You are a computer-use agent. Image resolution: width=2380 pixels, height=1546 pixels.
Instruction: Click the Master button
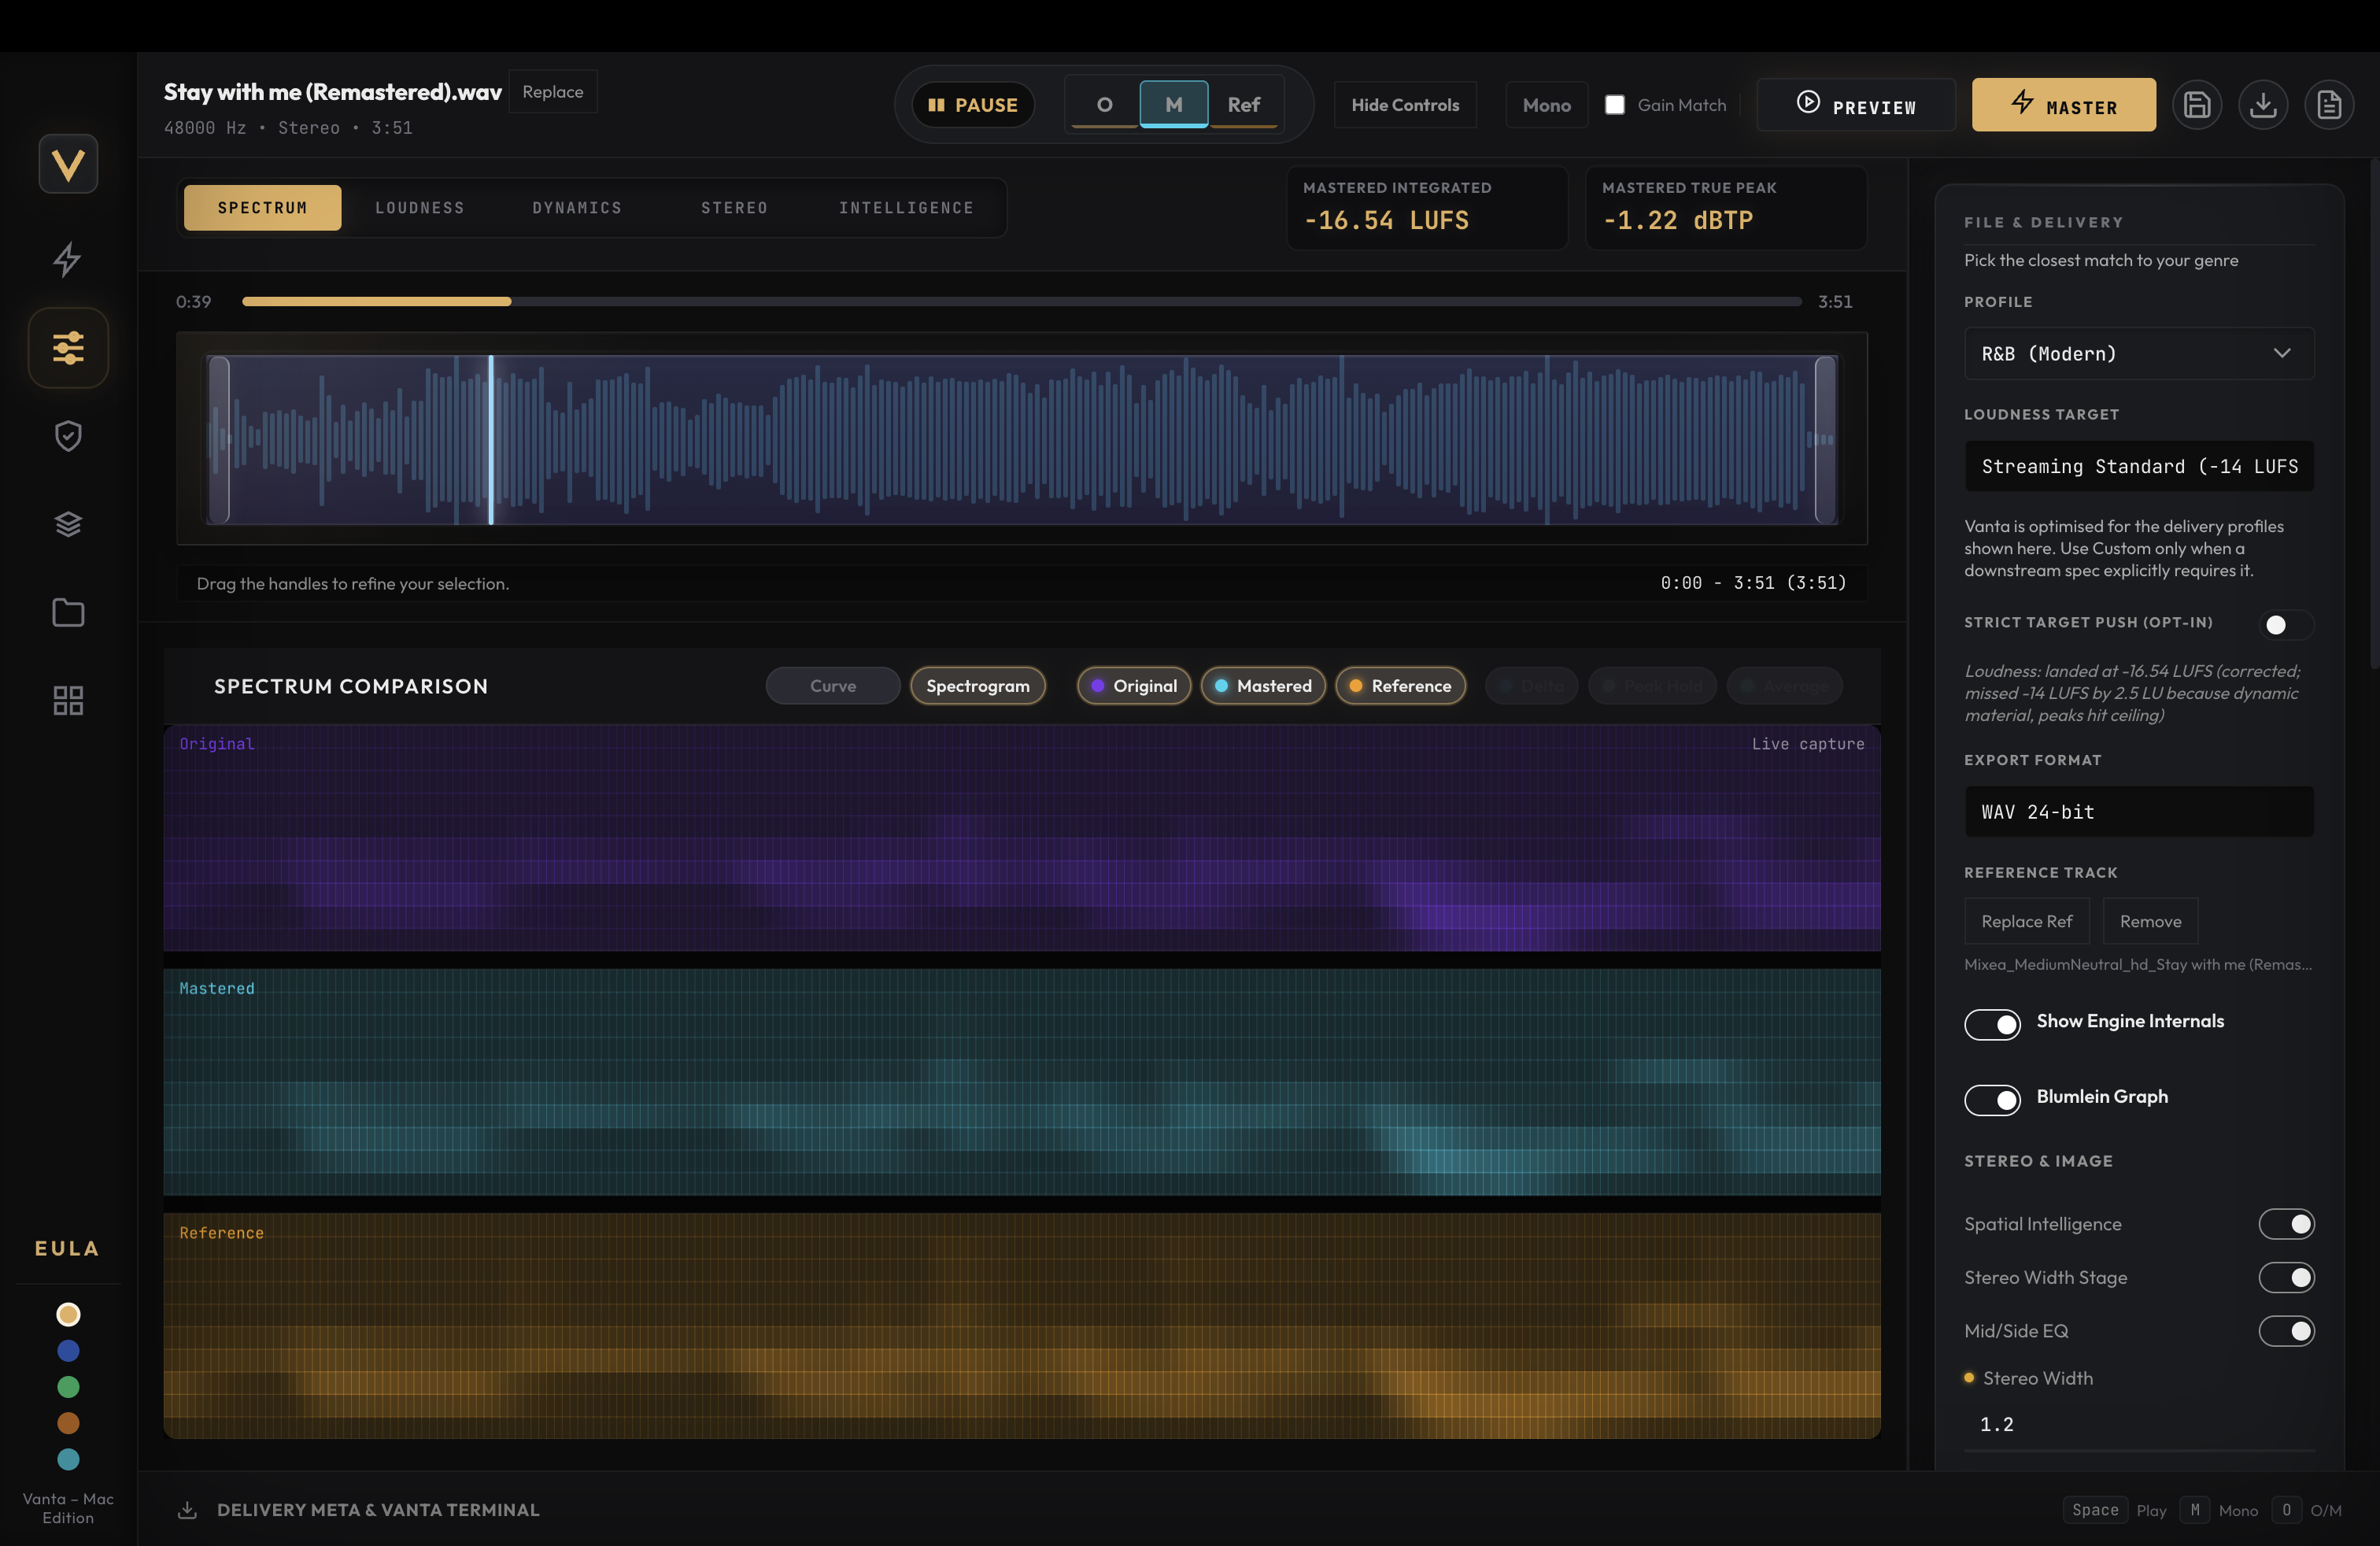pos(2064,104)
